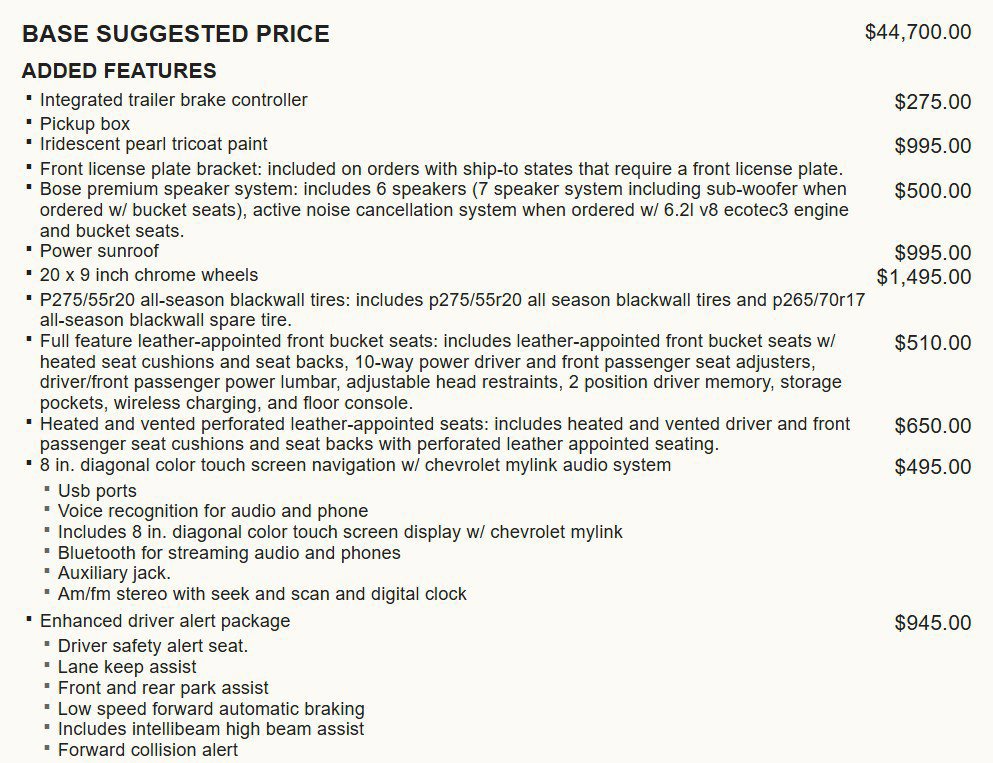Select the Lane keep assist sub-item
This screenshot has width=993, height=763.
127,667
